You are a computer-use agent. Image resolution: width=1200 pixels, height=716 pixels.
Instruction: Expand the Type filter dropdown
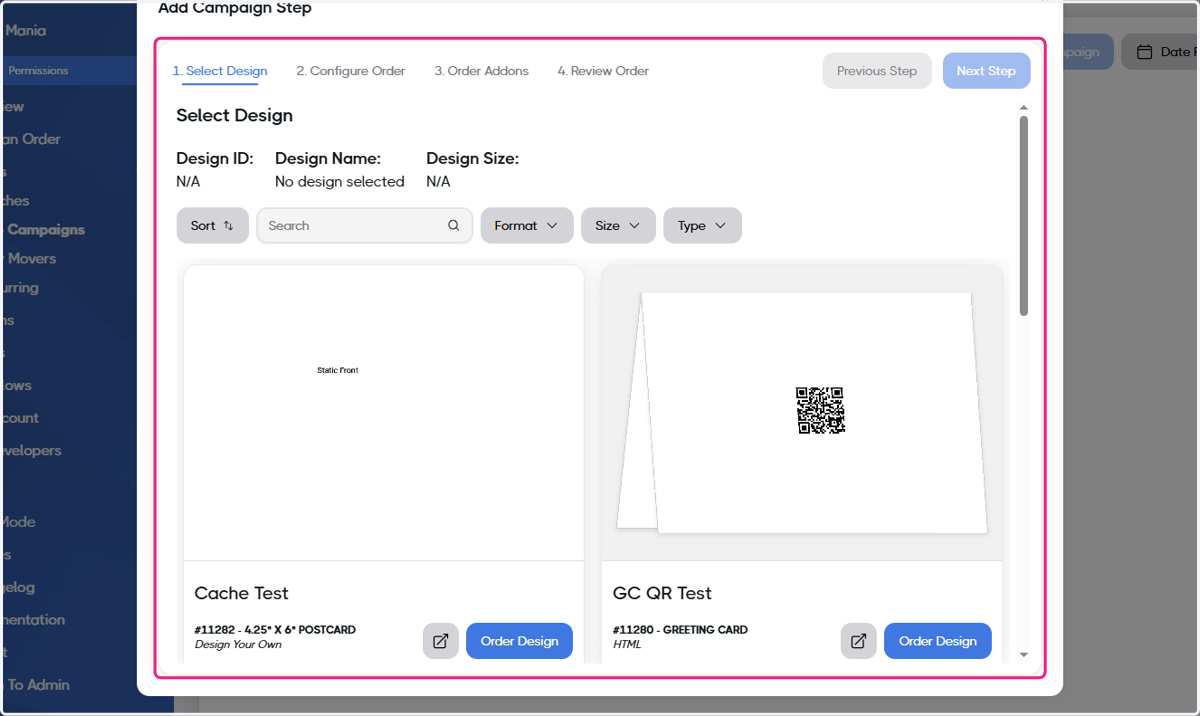pos(702,226)
